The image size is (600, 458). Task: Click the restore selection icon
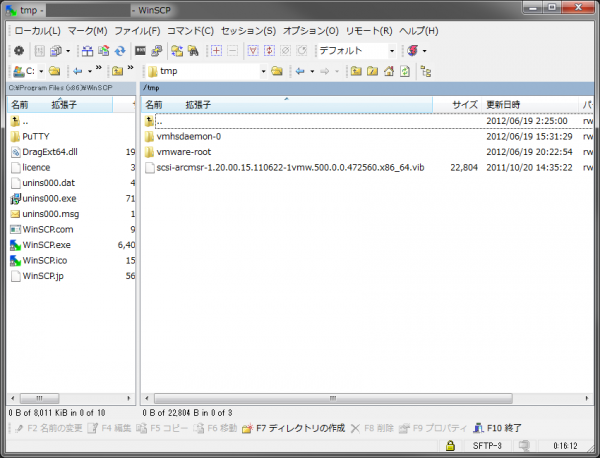tap(302, 51)
